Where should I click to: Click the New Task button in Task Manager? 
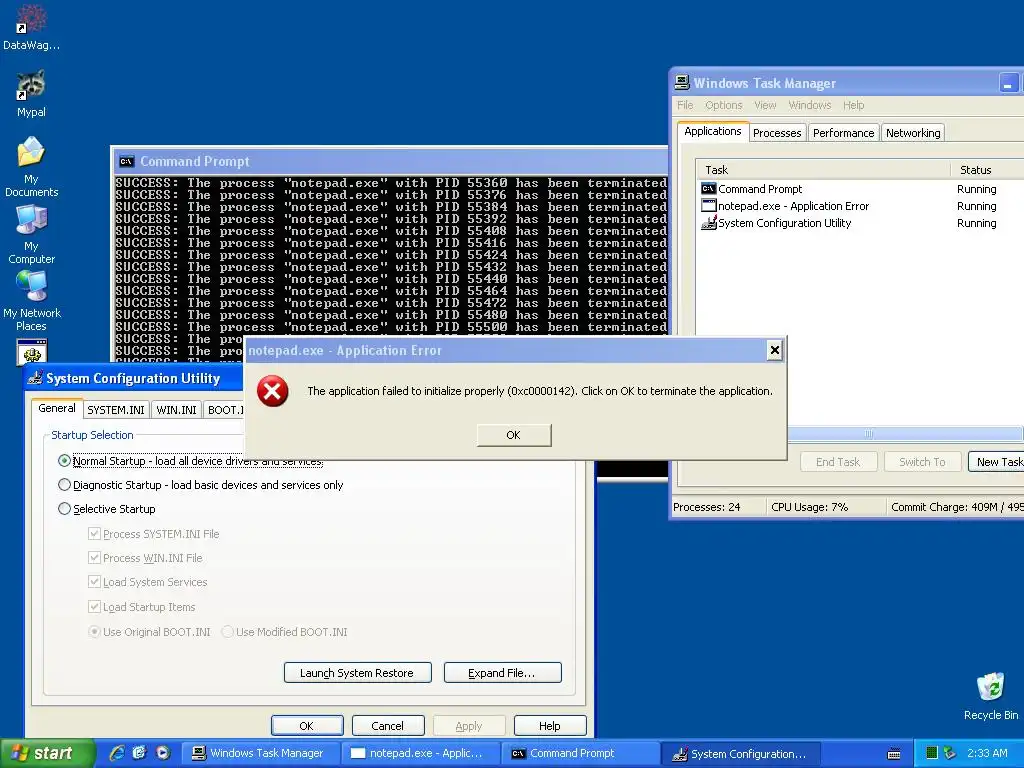click(x=996, y=462)
